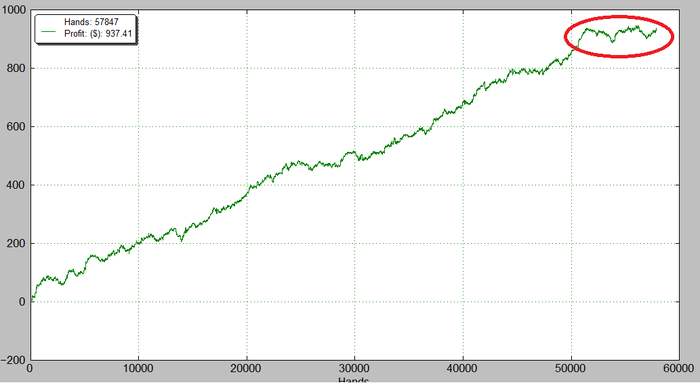Click y-axis label 400
The width and height of the screenshot is (700, 383).
(16, 185)
